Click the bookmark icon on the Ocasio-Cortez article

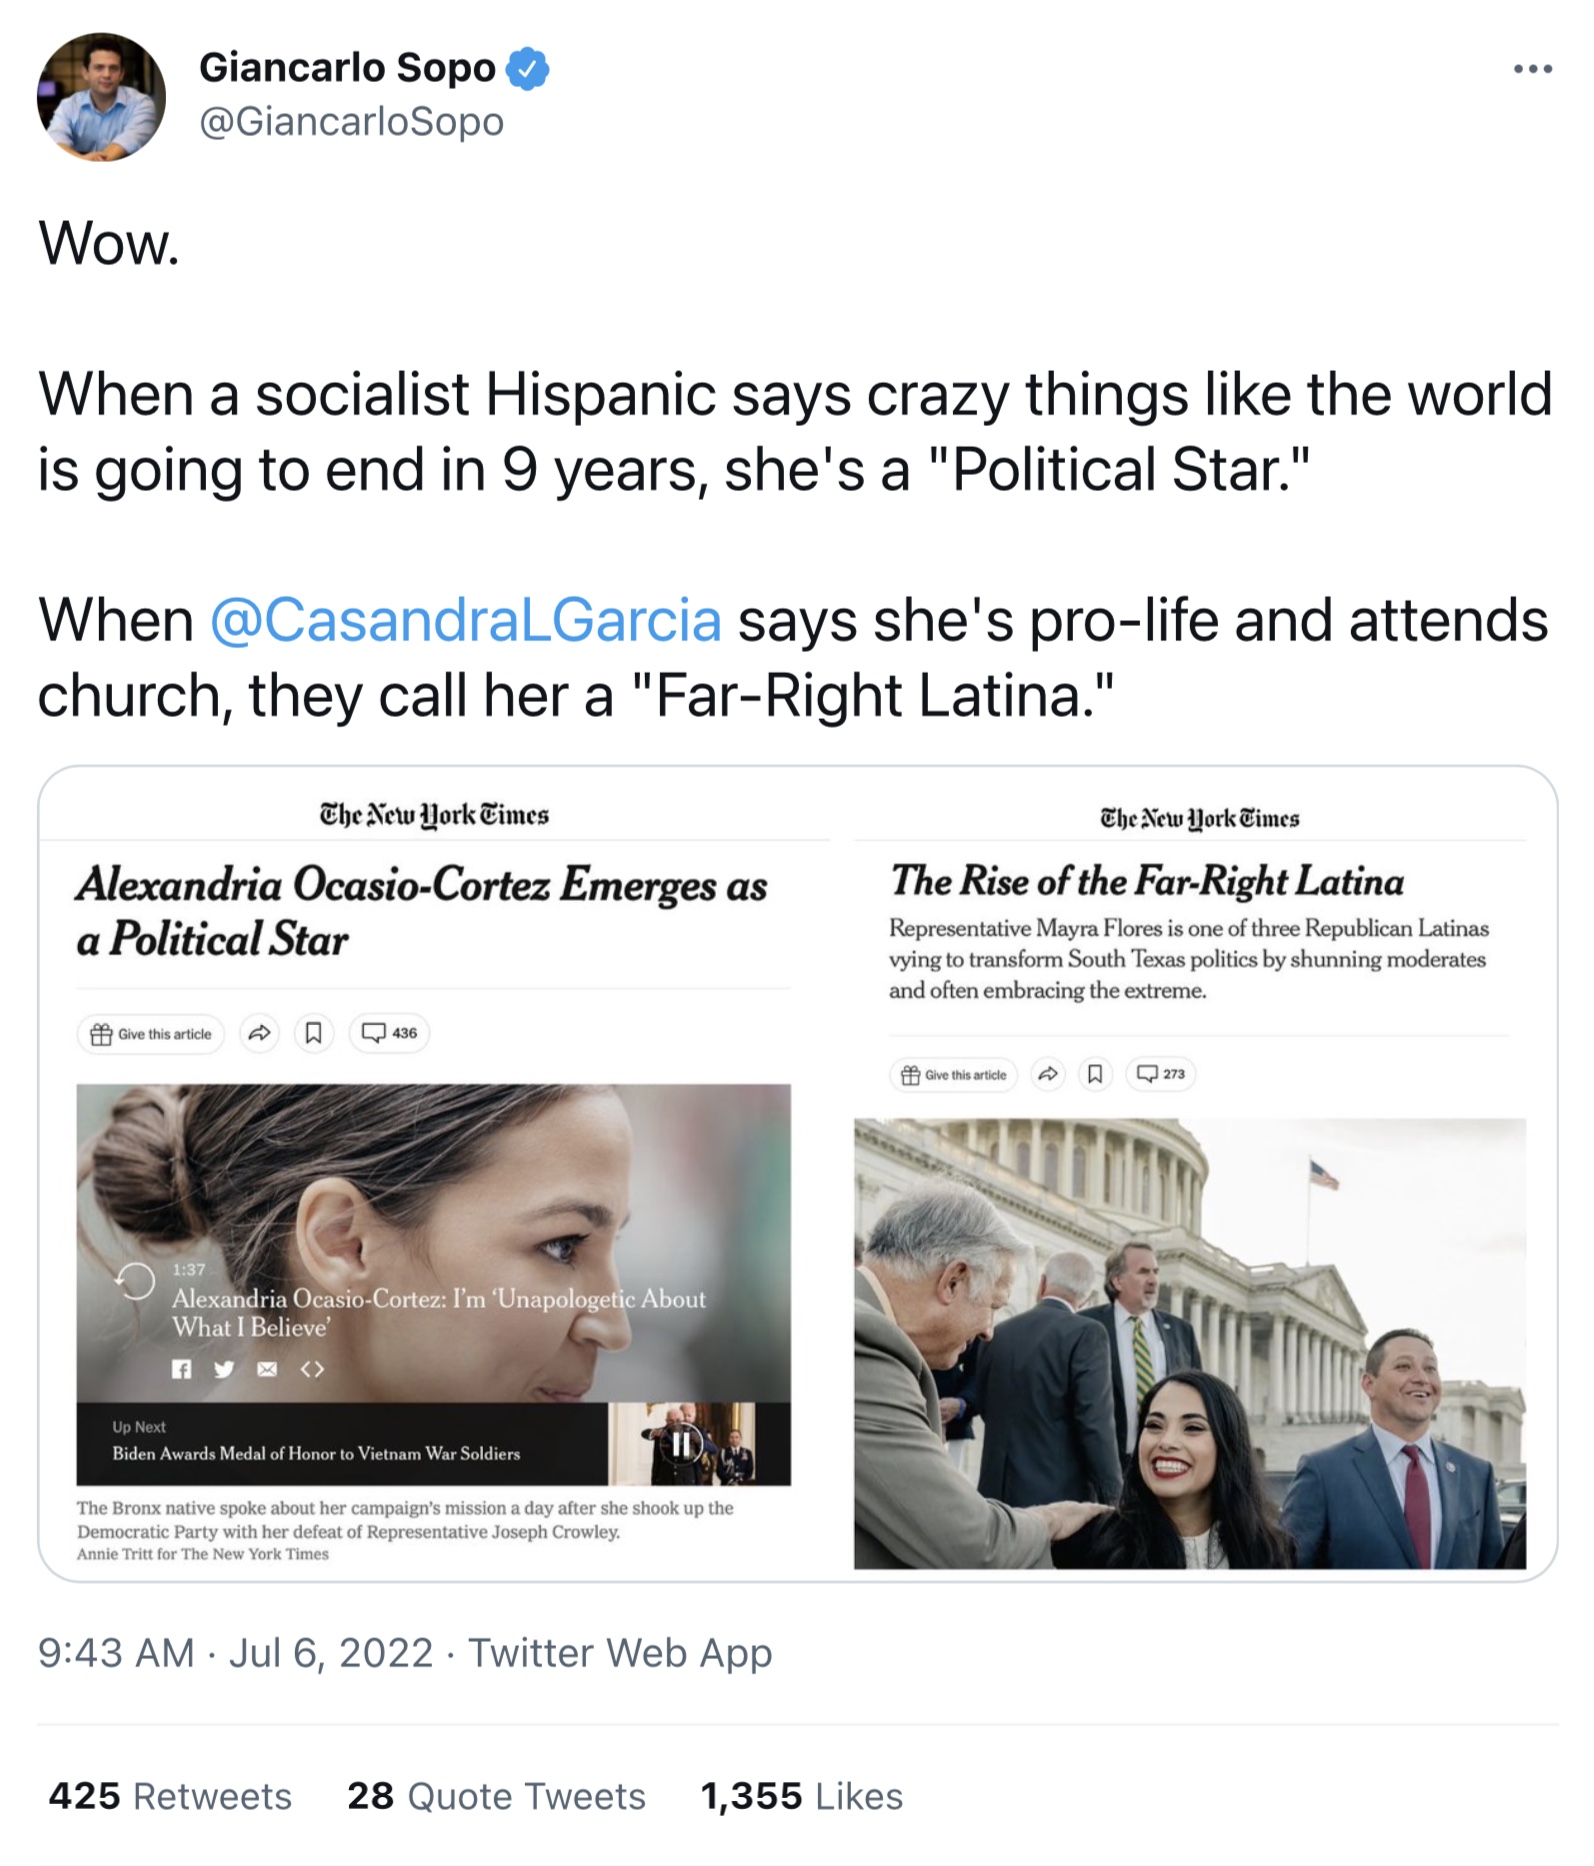(313, 1033)
